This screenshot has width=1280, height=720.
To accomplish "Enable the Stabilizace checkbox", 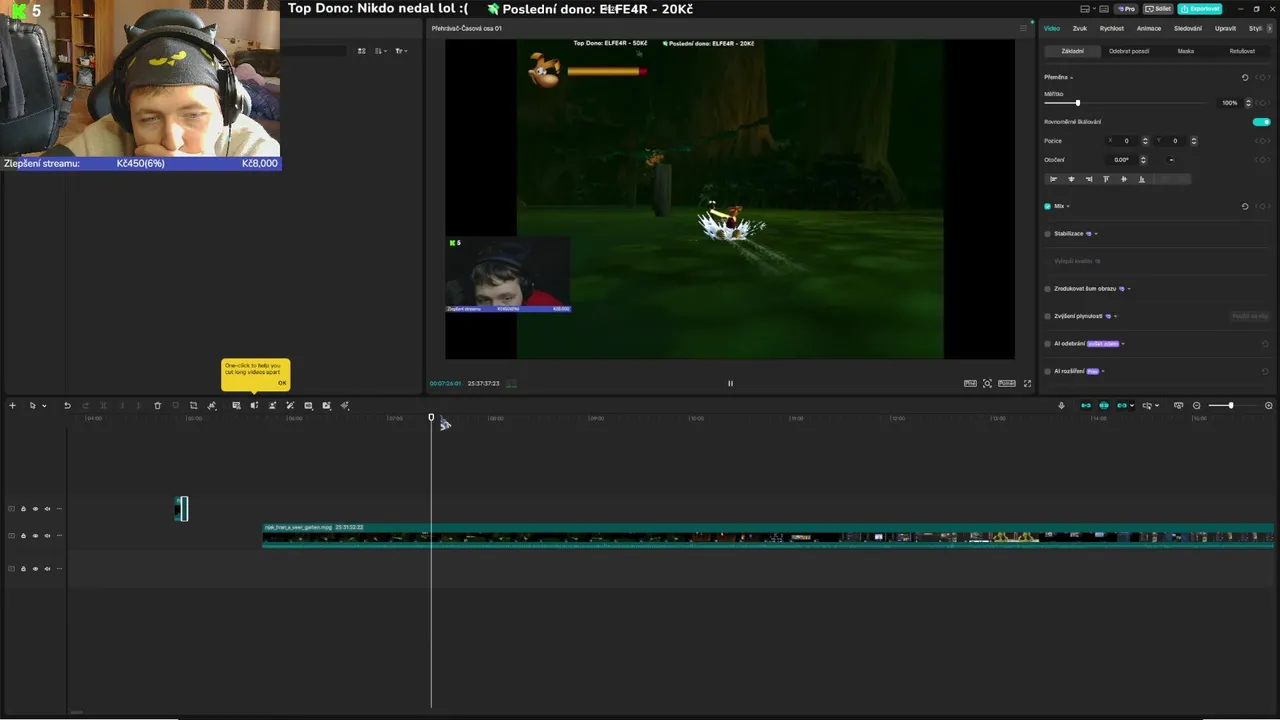I will pos(1047,234).
